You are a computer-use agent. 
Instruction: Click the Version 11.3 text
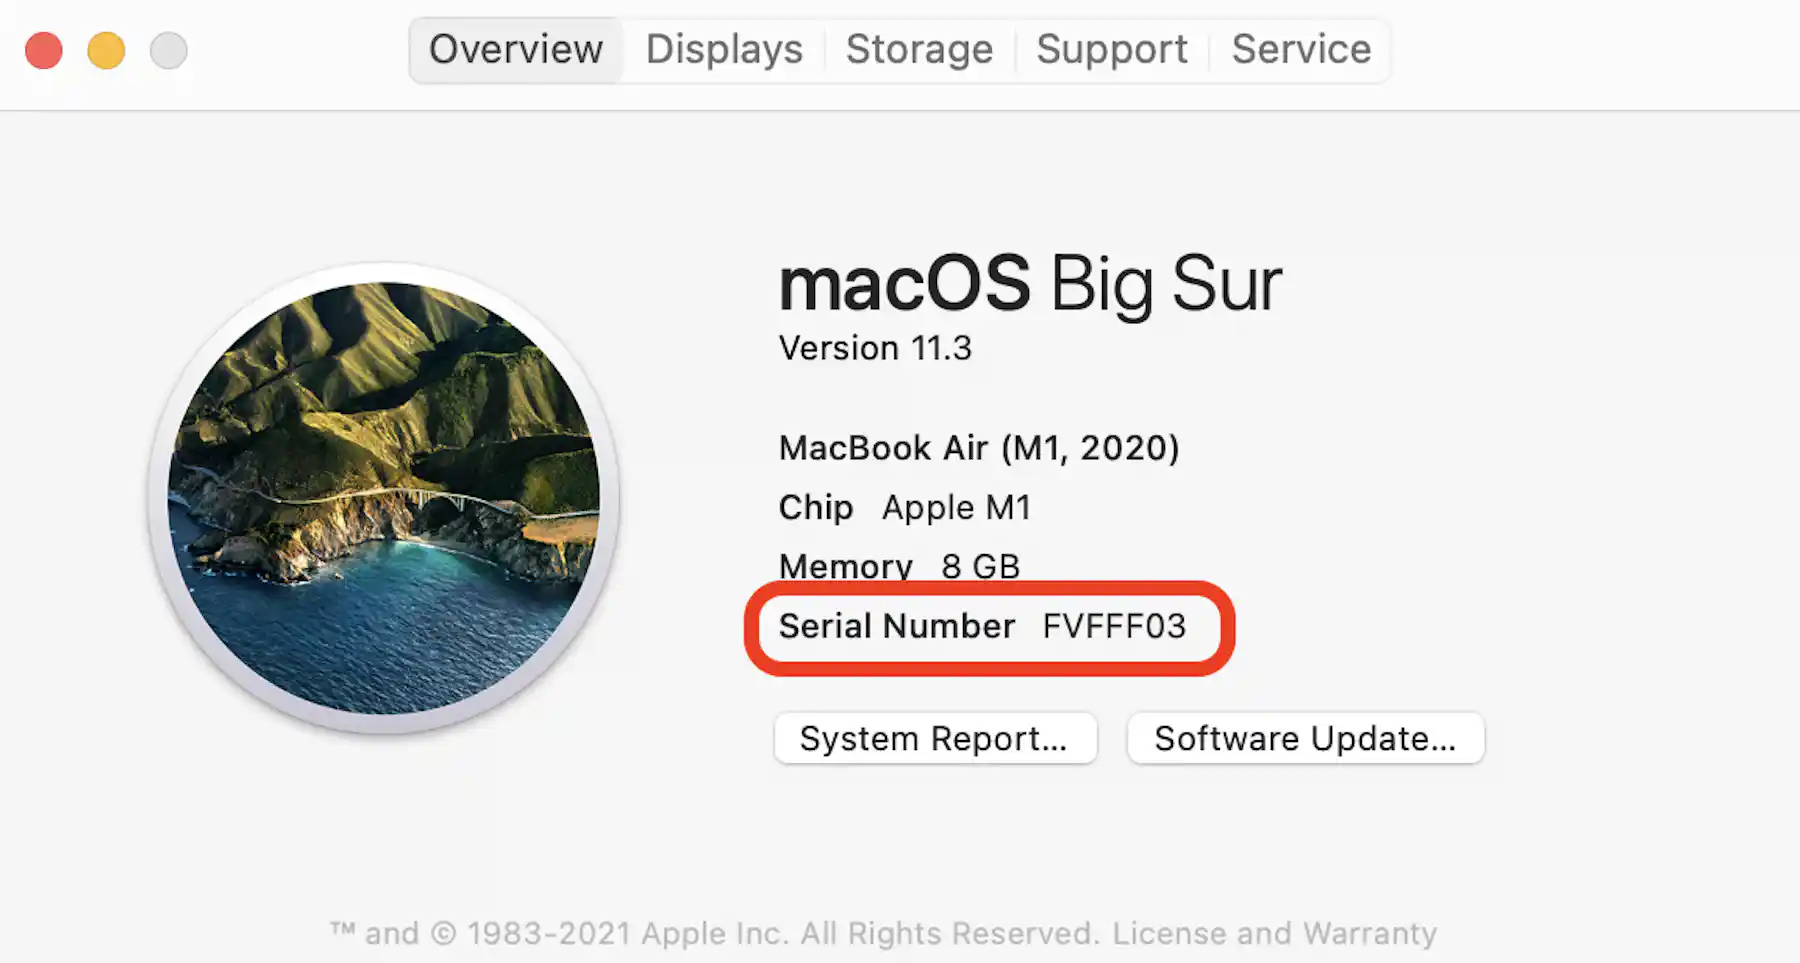pyautogui.click(x=875, y=348)
